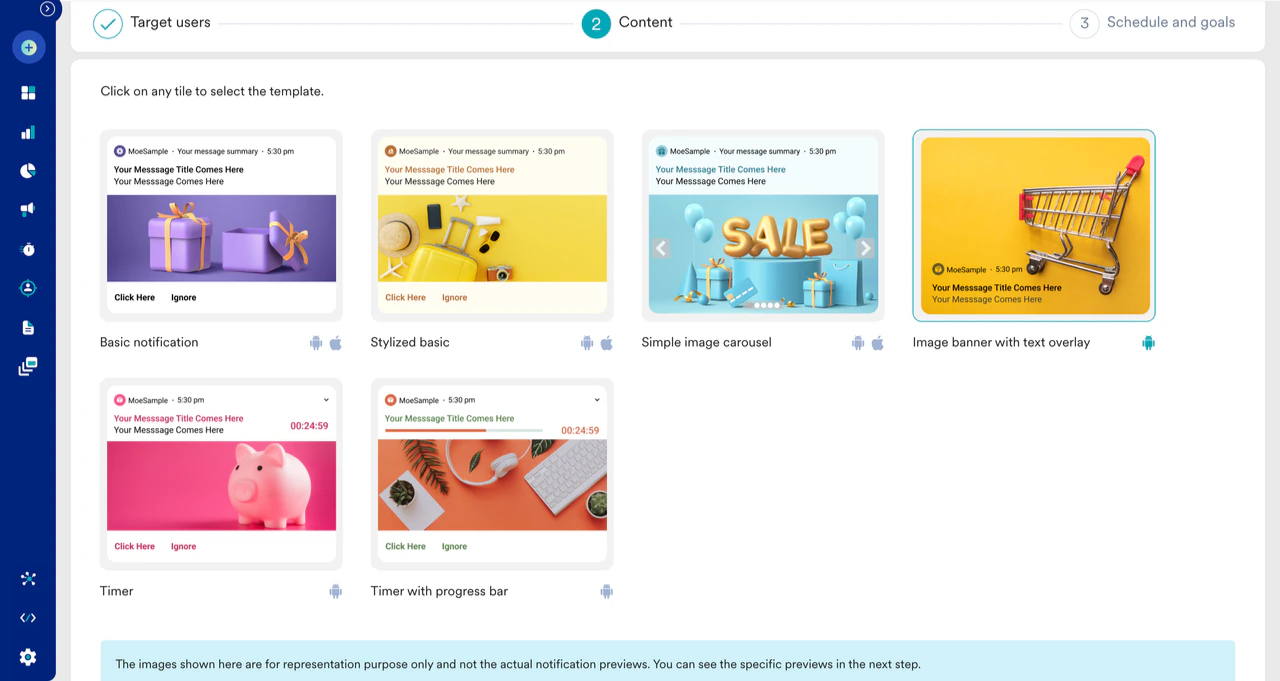Click the pink 00:24:59 countdown in Timer preview
The width and height of the screenshot is (1280, 681).
(309, 426)
